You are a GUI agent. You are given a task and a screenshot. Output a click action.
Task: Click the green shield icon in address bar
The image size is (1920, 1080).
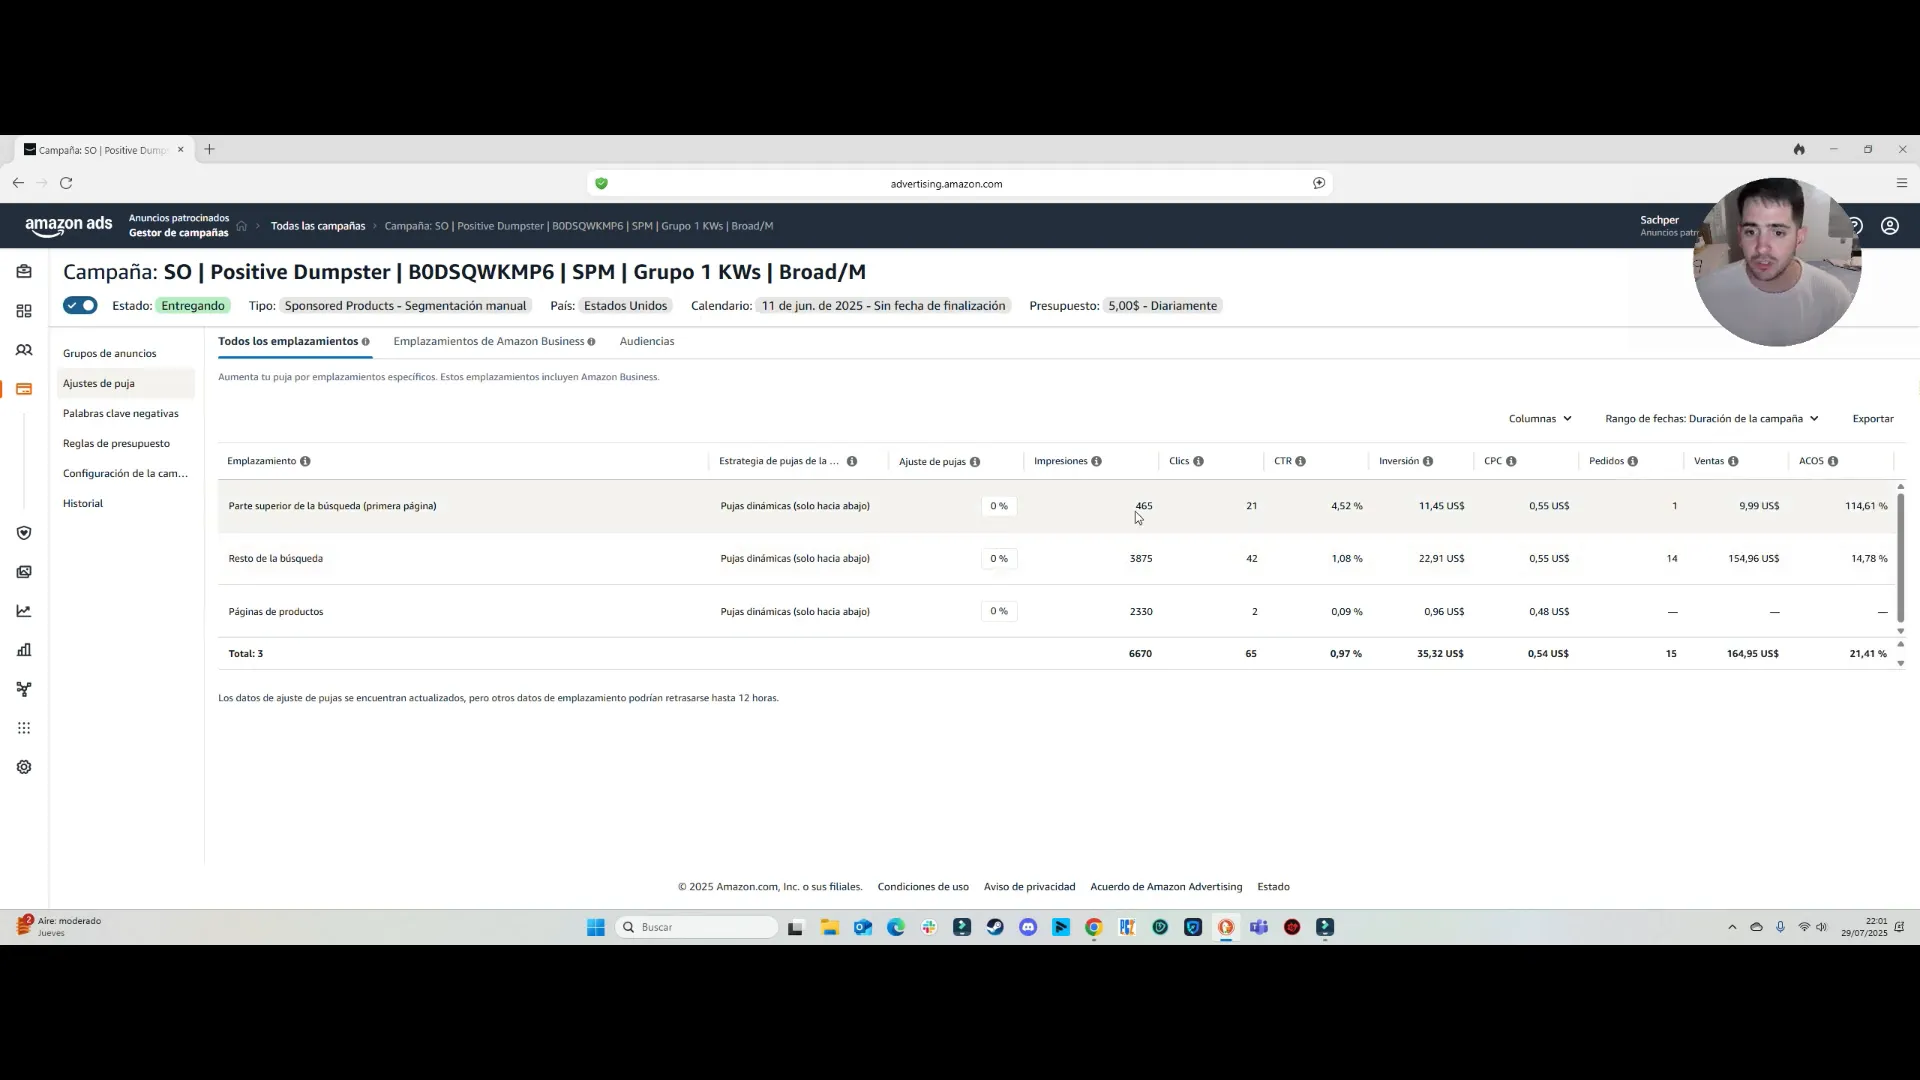601,183
